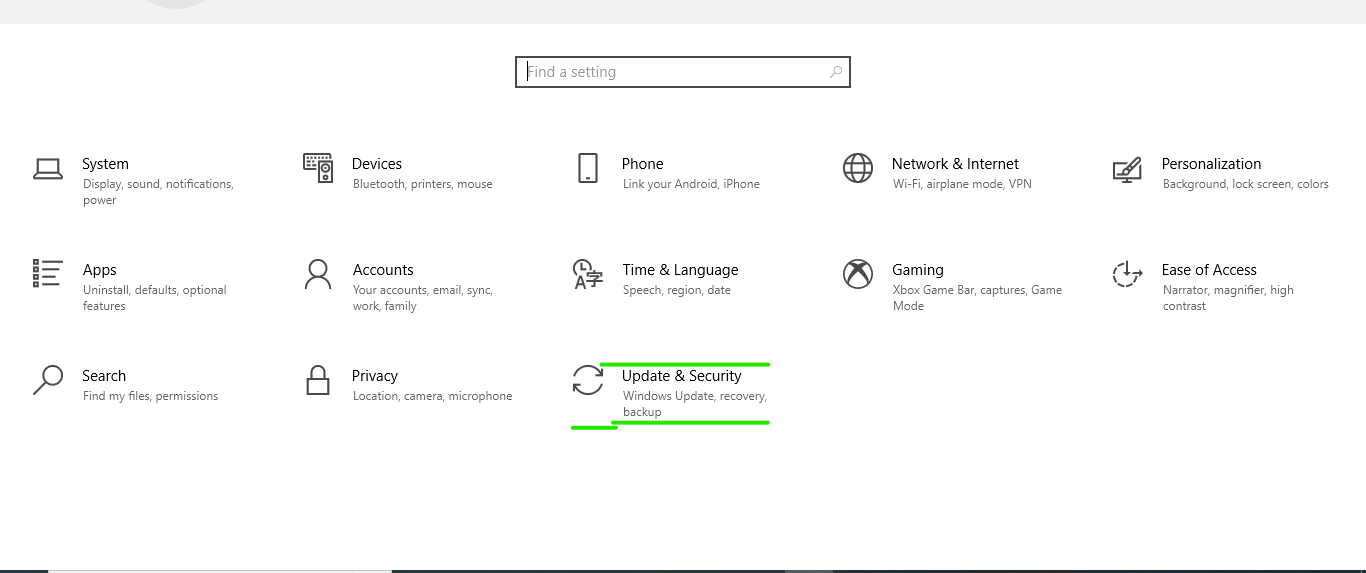The width and height of the screenshot is (1366, 573).
Task: Open the Search settings title
Action: (x=104, y=376)
